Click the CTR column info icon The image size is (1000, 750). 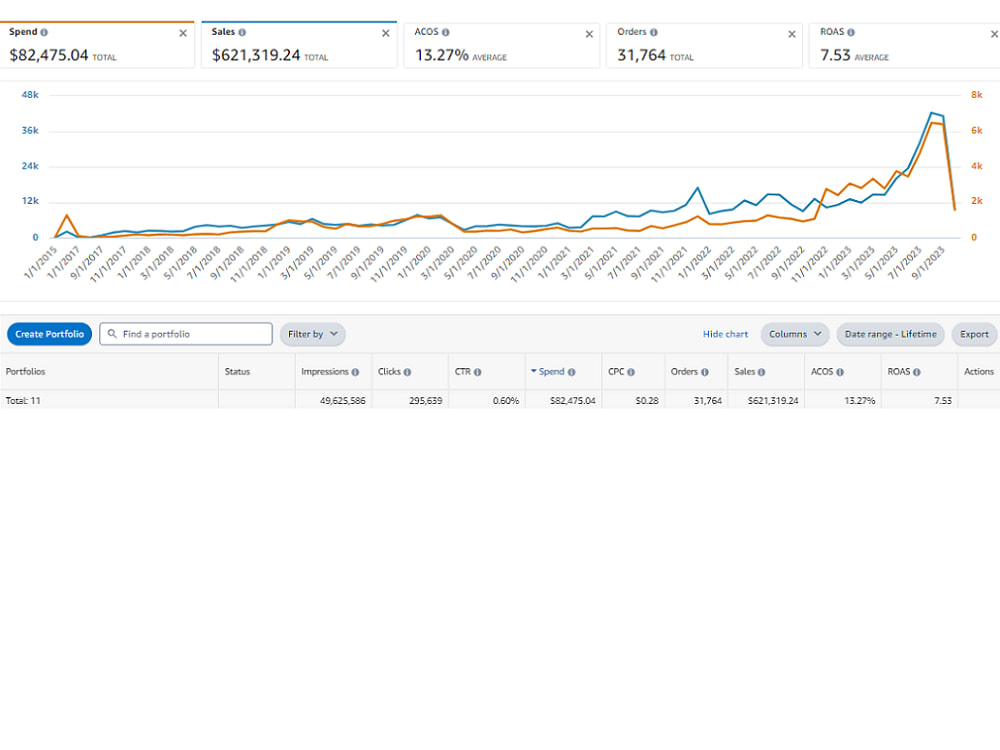click(477, 372)
